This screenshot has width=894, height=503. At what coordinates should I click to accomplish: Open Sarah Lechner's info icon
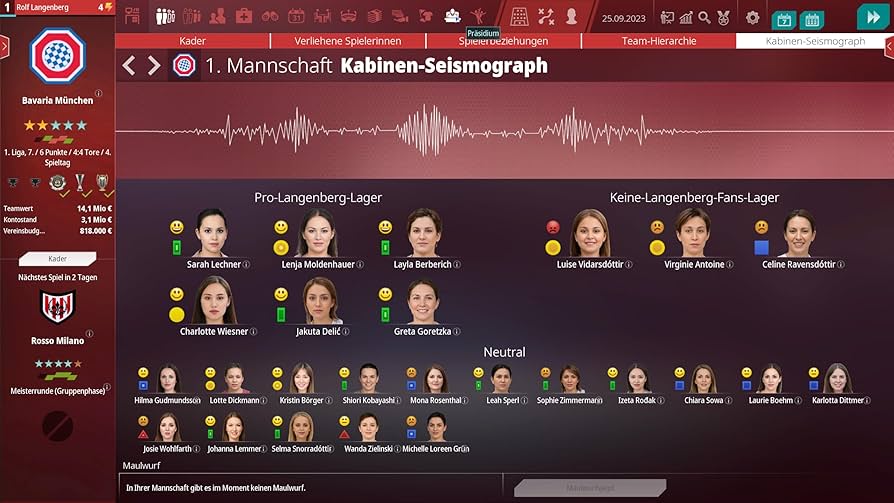[x=246, y=265]
